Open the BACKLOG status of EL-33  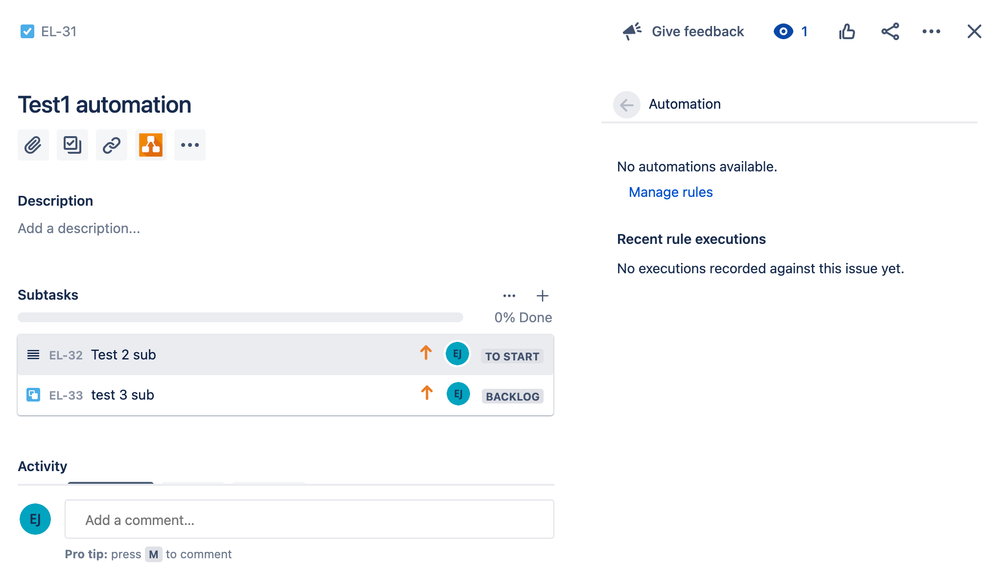(512, 396)
